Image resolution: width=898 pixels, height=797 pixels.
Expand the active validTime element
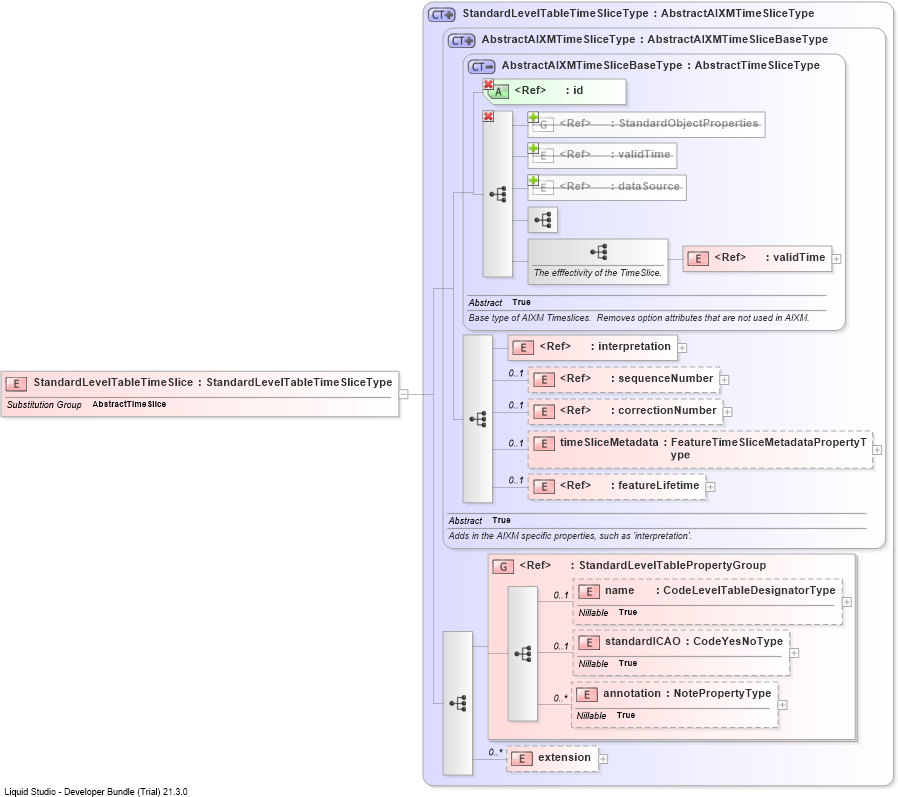click(x=837, y=259)
